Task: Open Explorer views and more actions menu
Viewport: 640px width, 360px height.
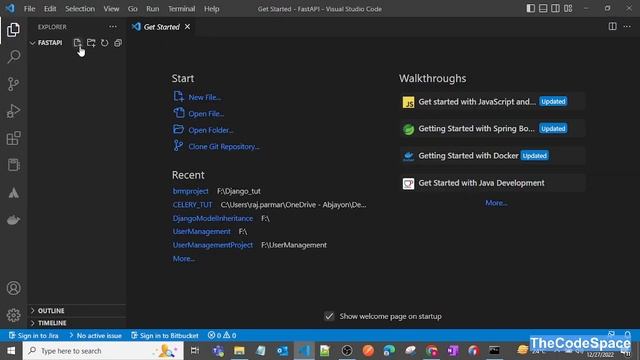Action: coord(113,27)
